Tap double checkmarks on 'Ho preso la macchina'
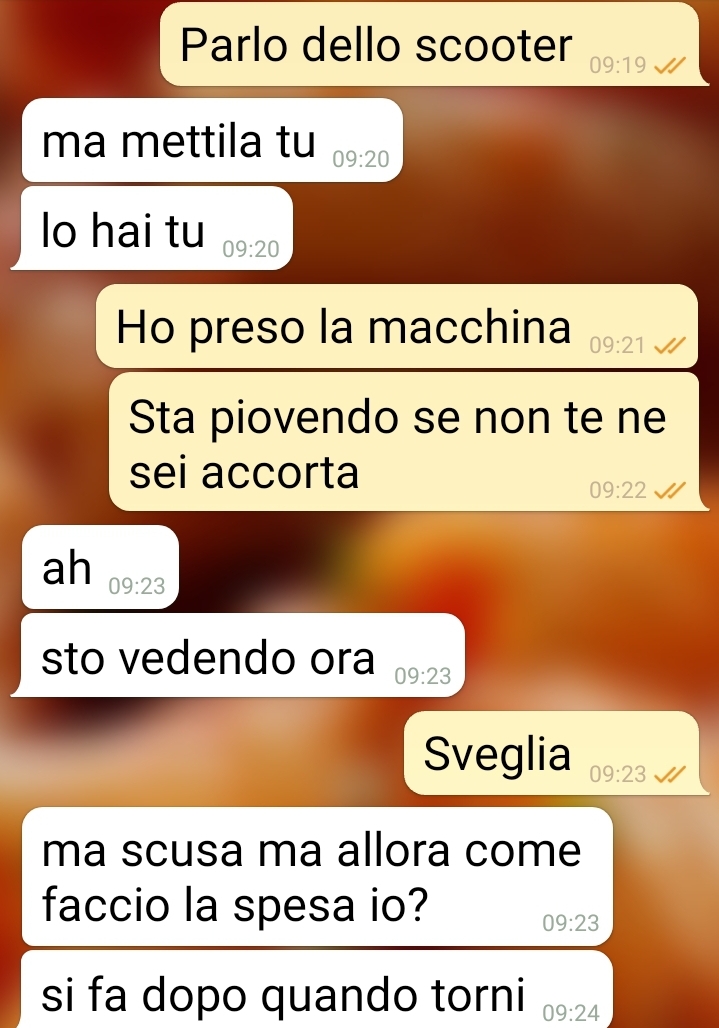This screenshot has width=719, height=1028. click(670, 345)
